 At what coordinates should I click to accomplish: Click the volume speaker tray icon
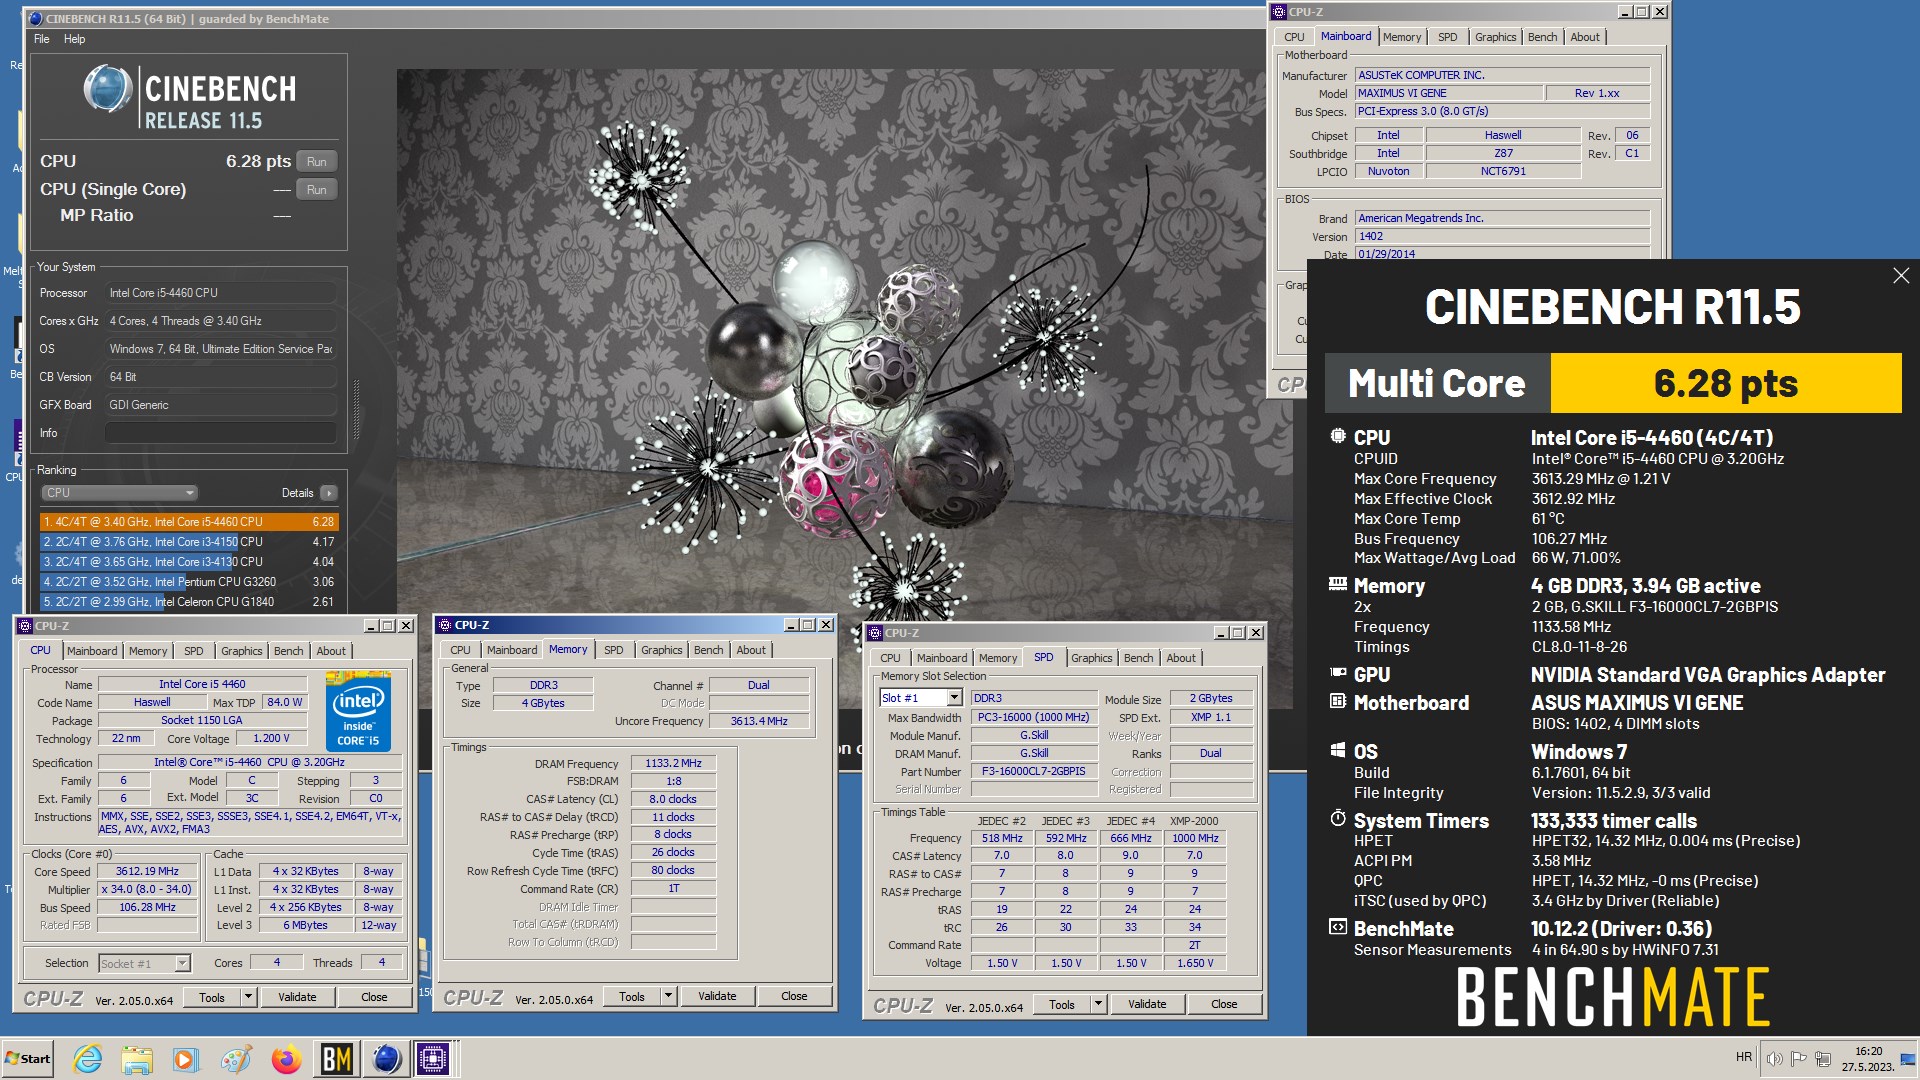click(x=1774, y=1058)
